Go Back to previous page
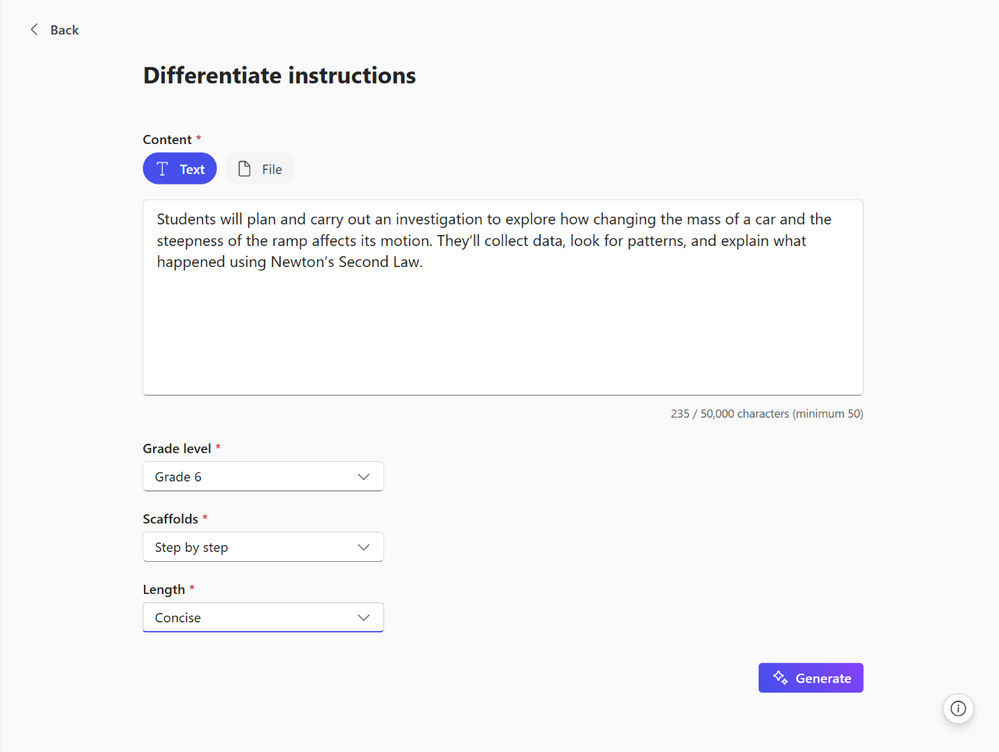 [64, 30]
